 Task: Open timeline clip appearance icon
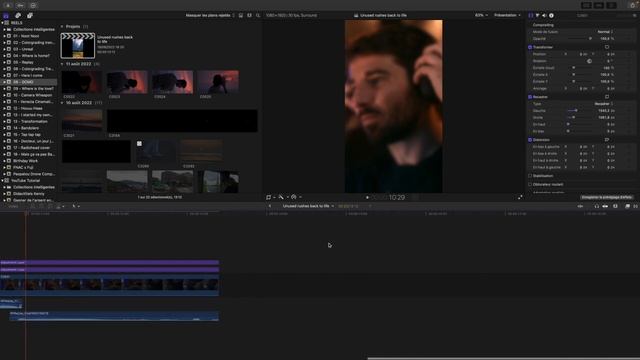(x=616, y=207)
